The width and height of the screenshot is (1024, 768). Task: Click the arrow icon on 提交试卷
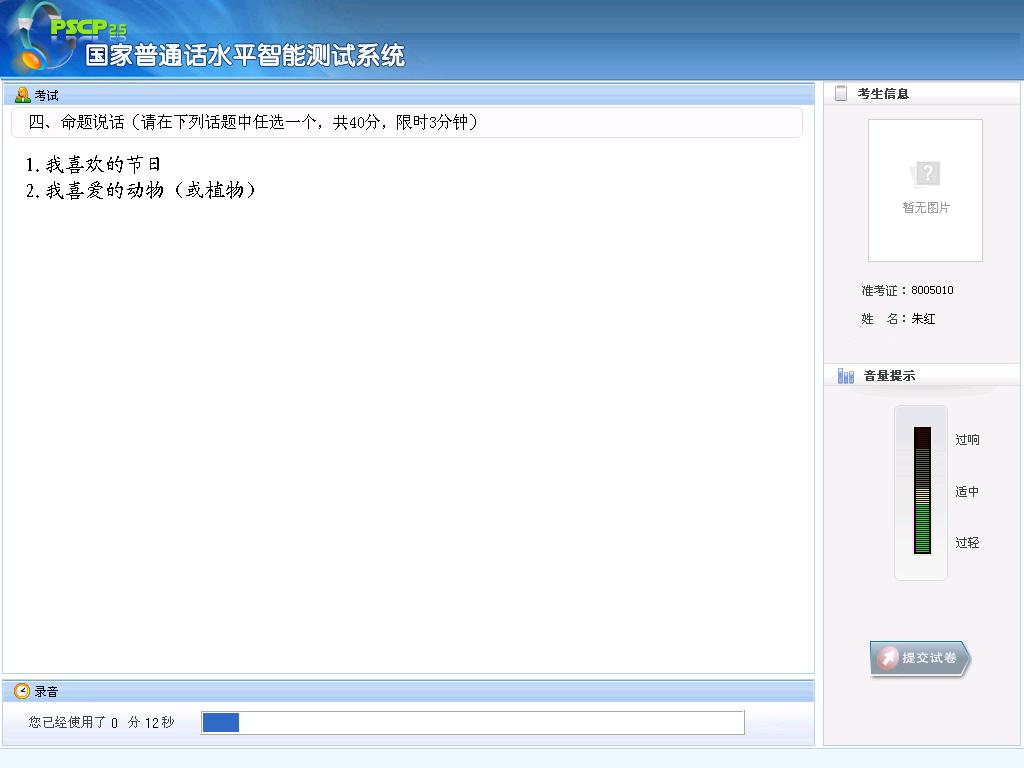click(x=887, y=658)
